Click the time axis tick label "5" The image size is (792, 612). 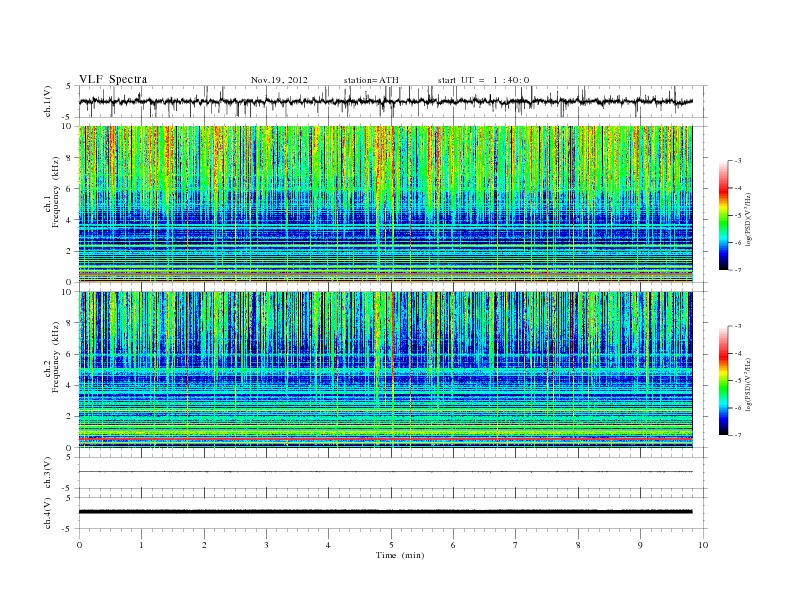pos(391,545)
